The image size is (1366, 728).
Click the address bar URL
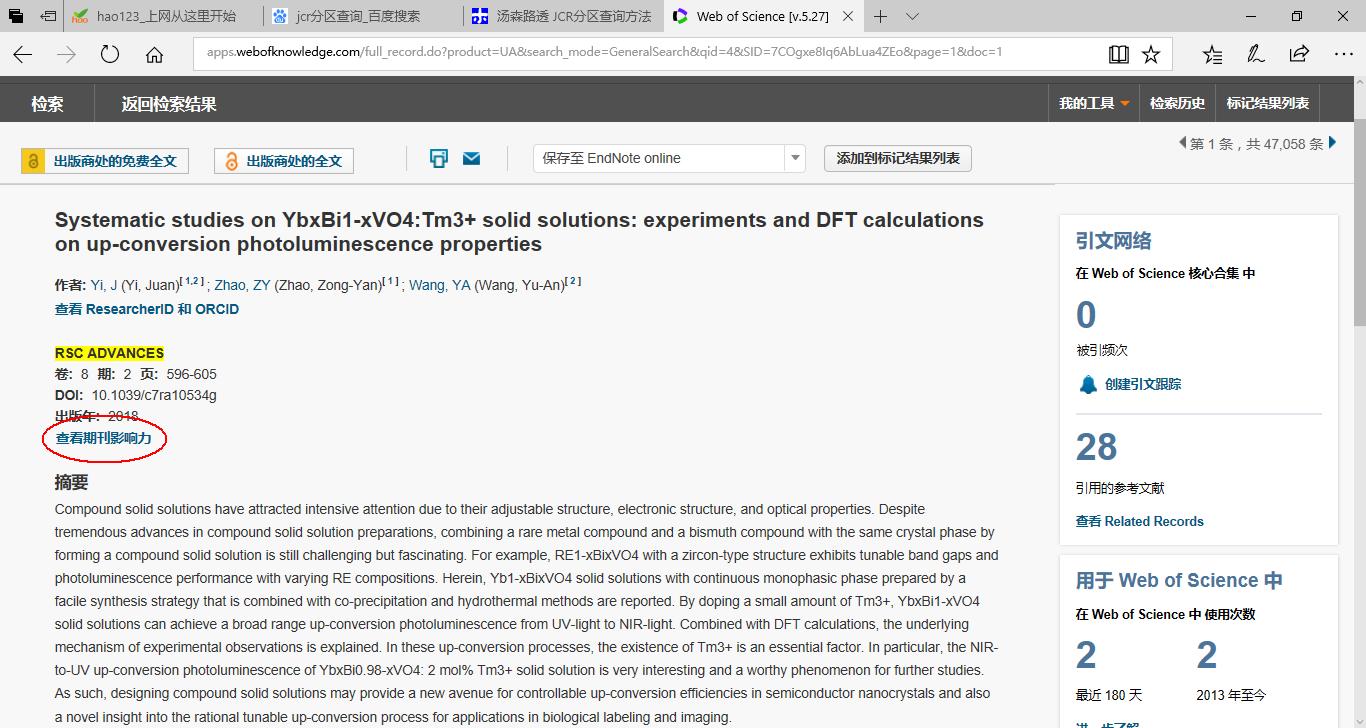click(x=604, y=52)
